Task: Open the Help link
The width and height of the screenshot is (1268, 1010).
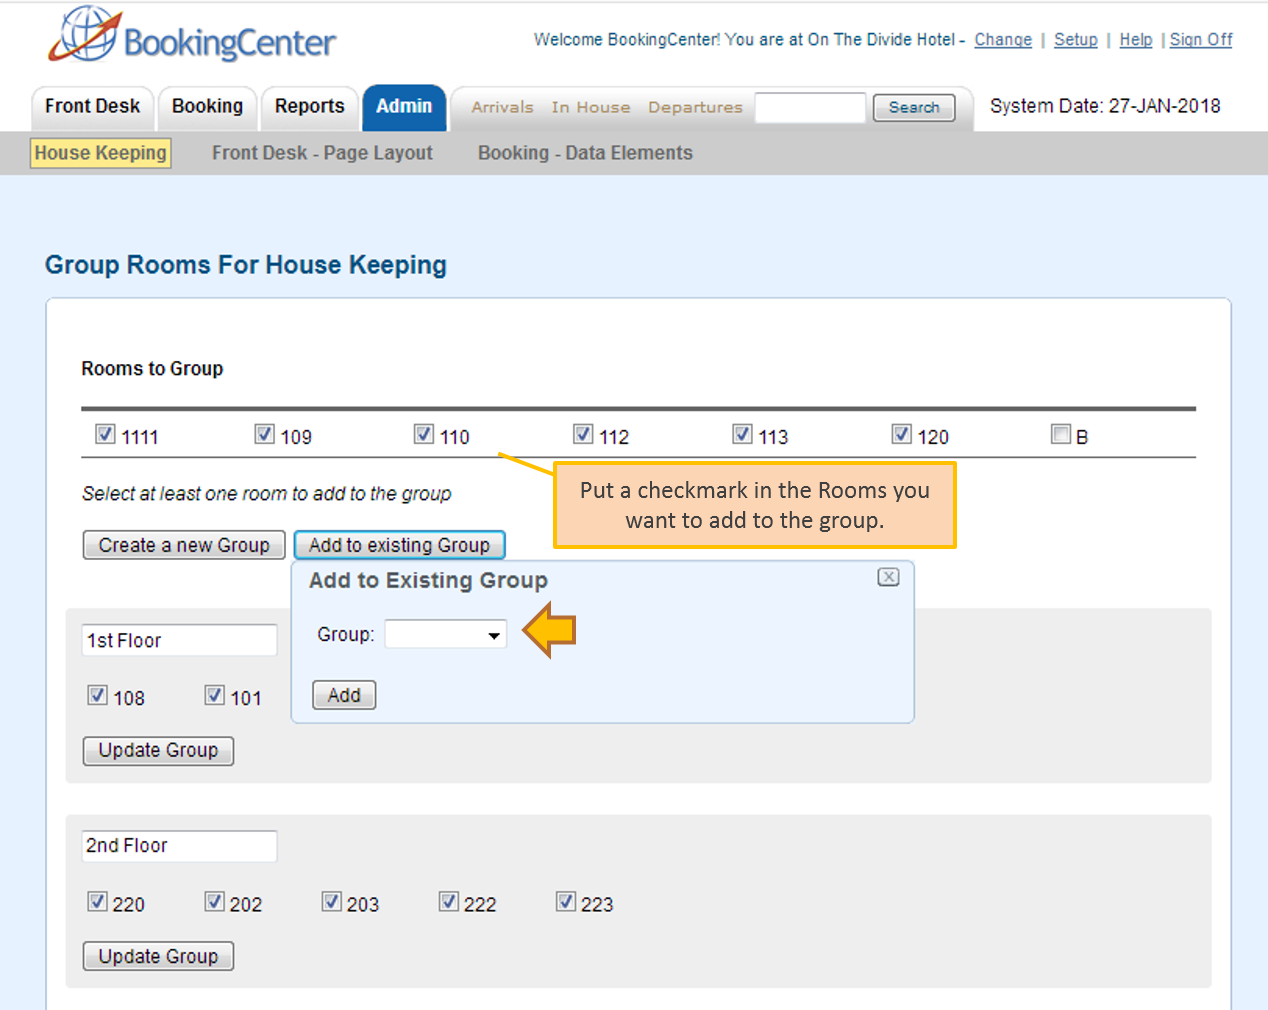Action: 1136,40
